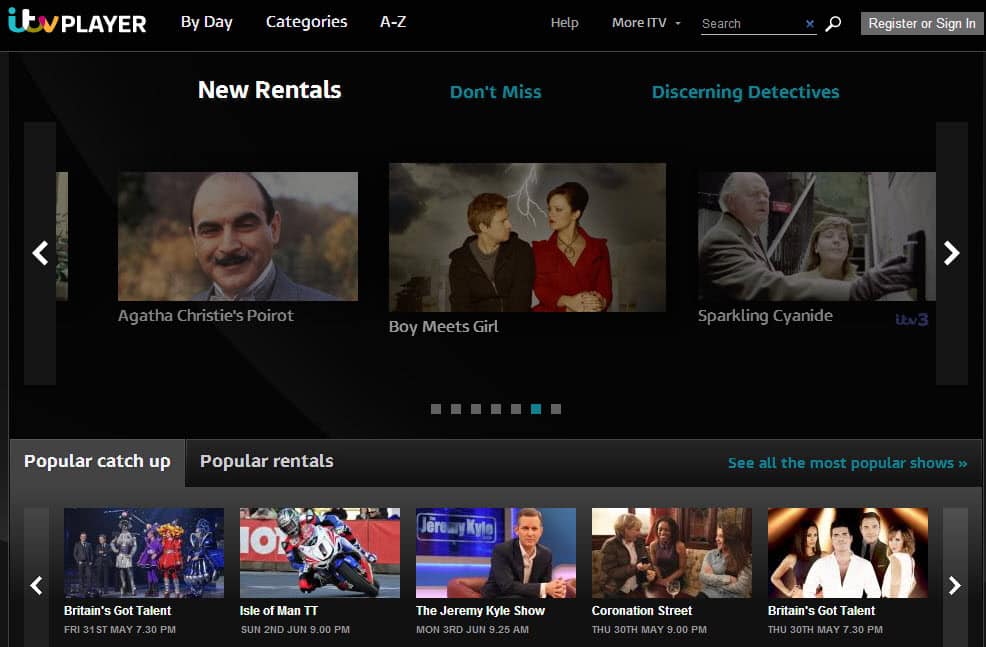The height and width of the screenshot is (647, 986).
Task: Click the left arrow in Popular catch up
Action: [36, 584]
